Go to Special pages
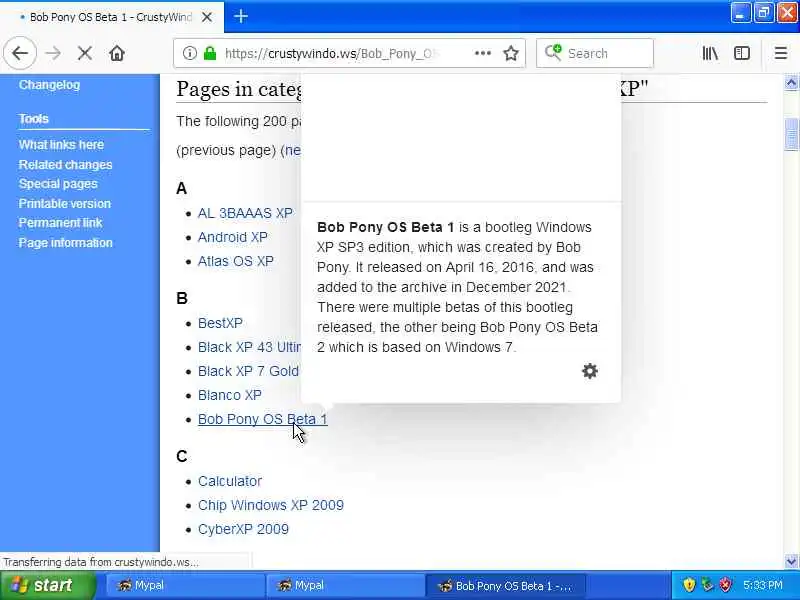 58,184
